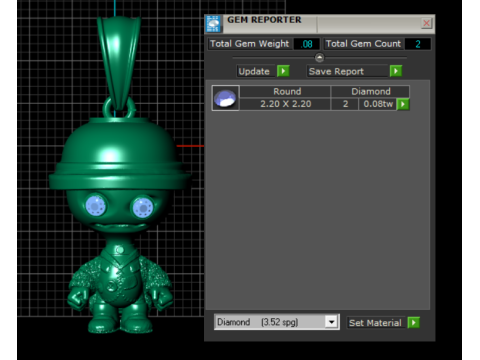Viewport: 480px width, 360px height.
Task: Click the quantity cell showing 2
Action: coord(345,104)
